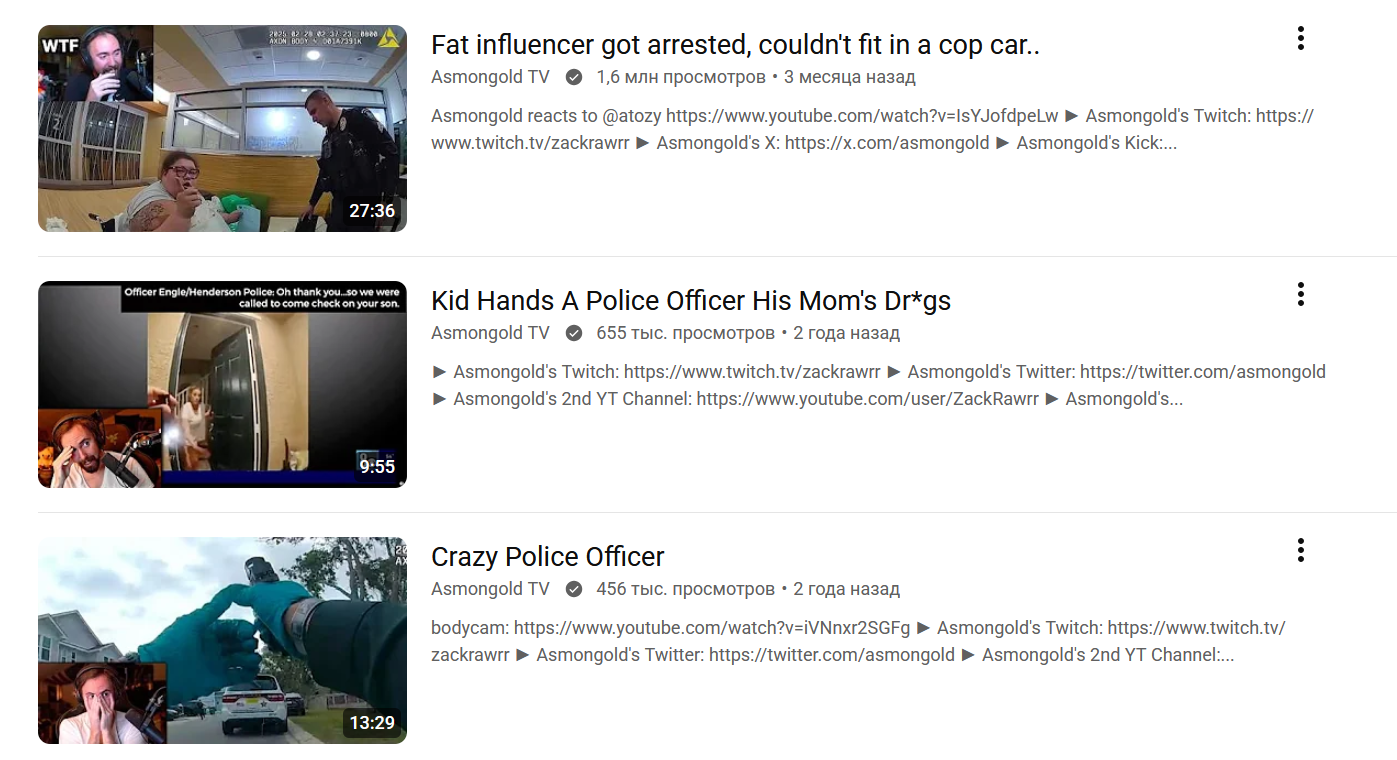The height and width of the screenshot is (760, 1397).
Task: Open video titled Crazy Police Officer
Action: tap(548, 557)
